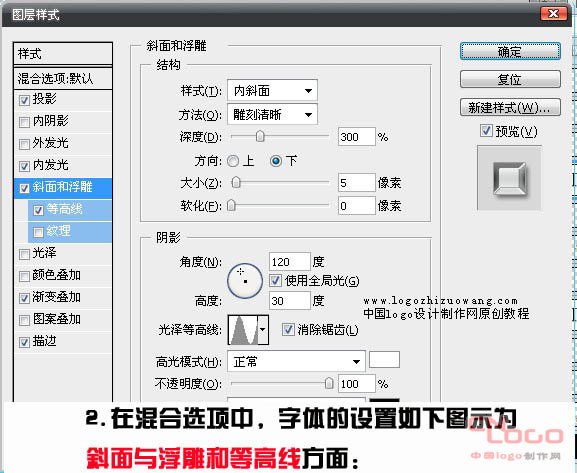
Task: Click the 新建样式 new style button
Action: [510, 107]
